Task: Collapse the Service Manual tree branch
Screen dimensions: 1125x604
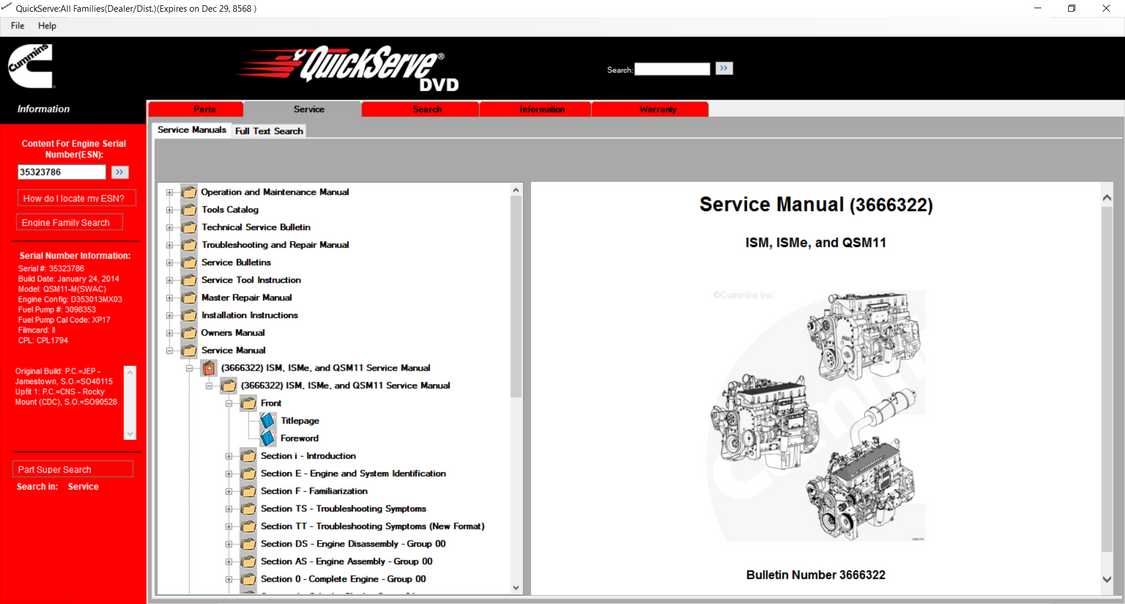Action: 169,349
